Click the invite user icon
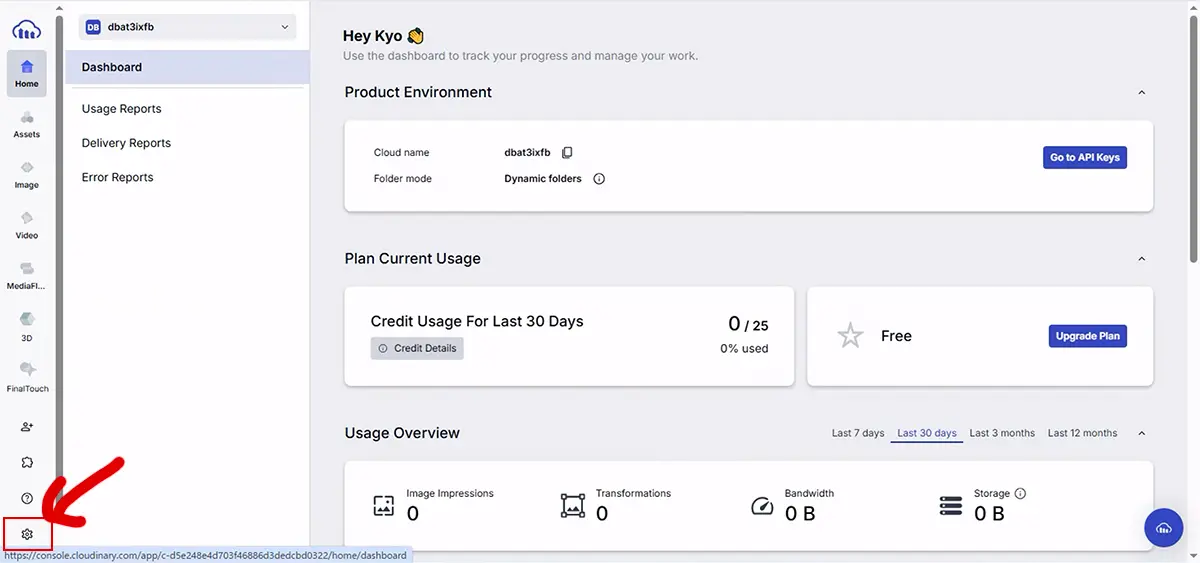 27,427
